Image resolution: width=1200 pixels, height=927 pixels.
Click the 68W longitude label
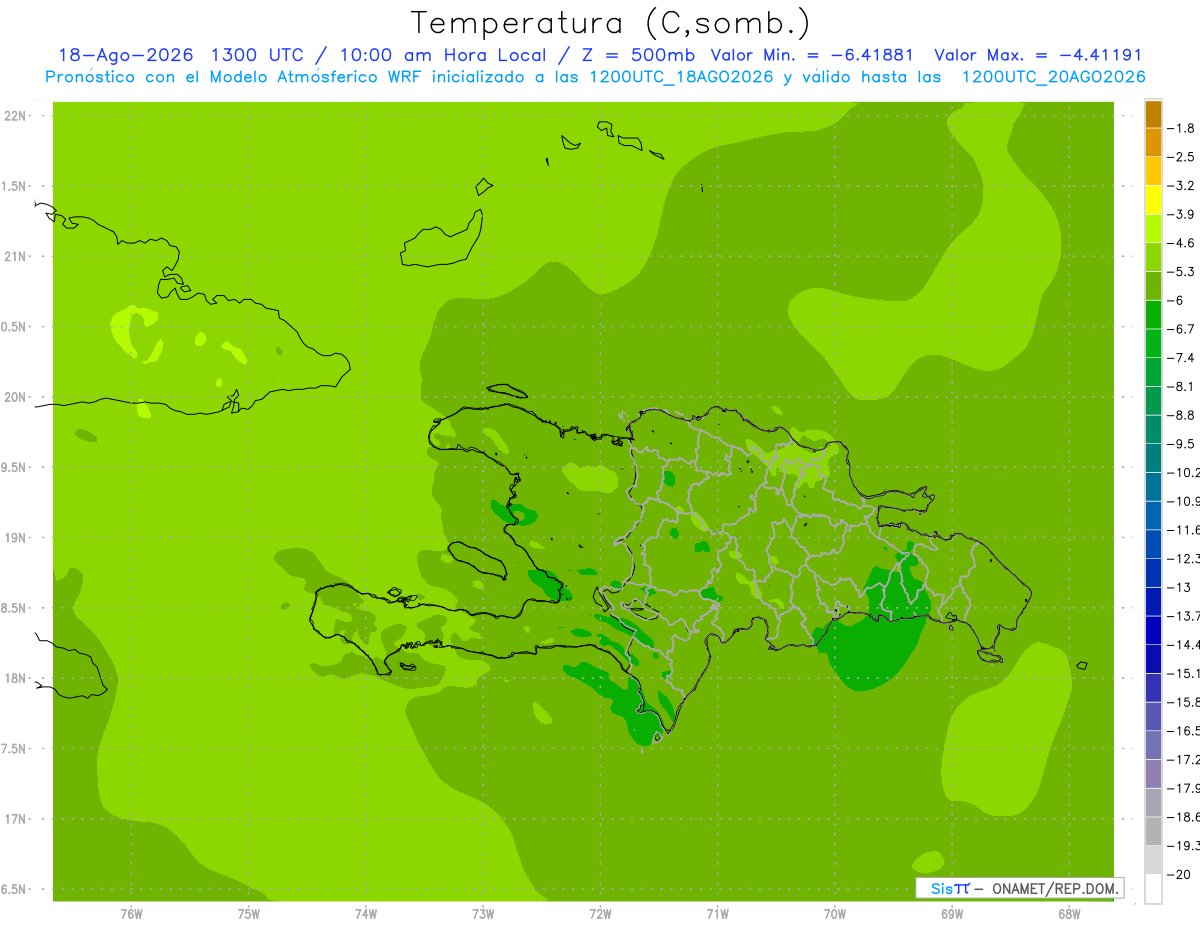click(x=1069, y=914)
